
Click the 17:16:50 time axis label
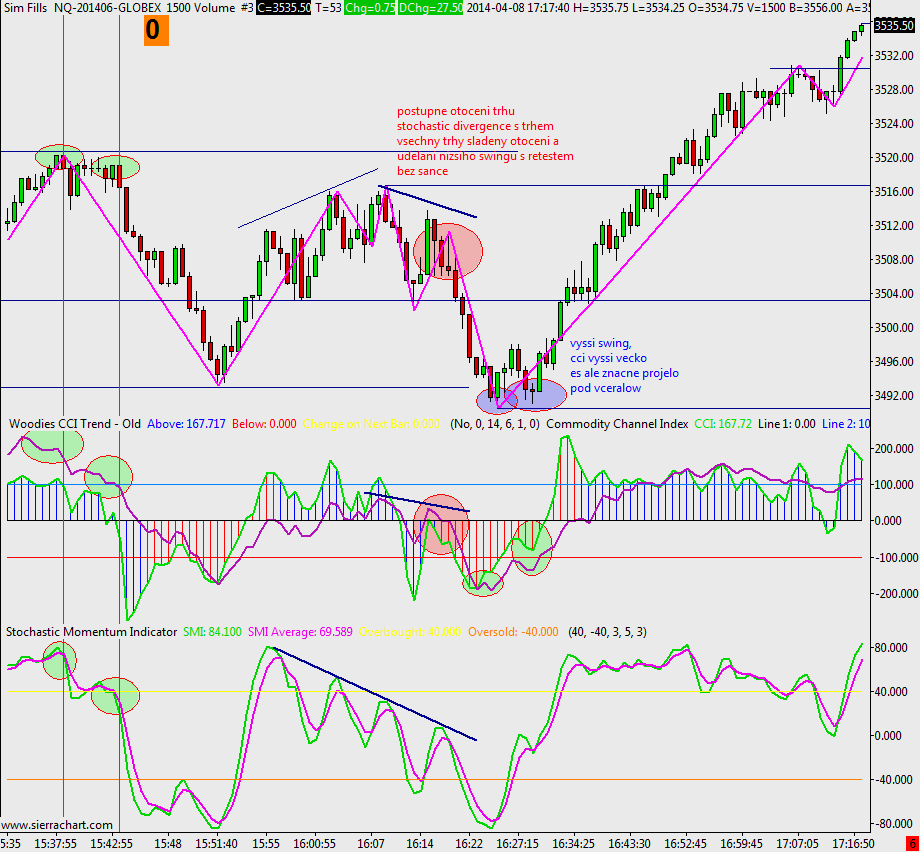pos(853,844)
